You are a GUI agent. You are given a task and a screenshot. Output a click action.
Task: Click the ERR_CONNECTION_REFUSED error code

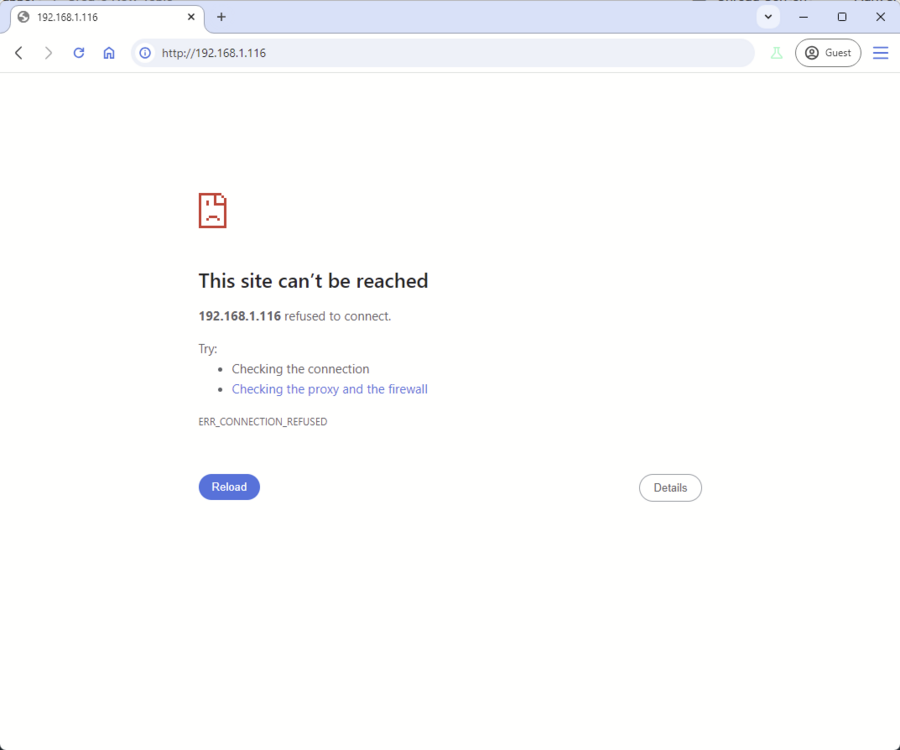point(263,422)
